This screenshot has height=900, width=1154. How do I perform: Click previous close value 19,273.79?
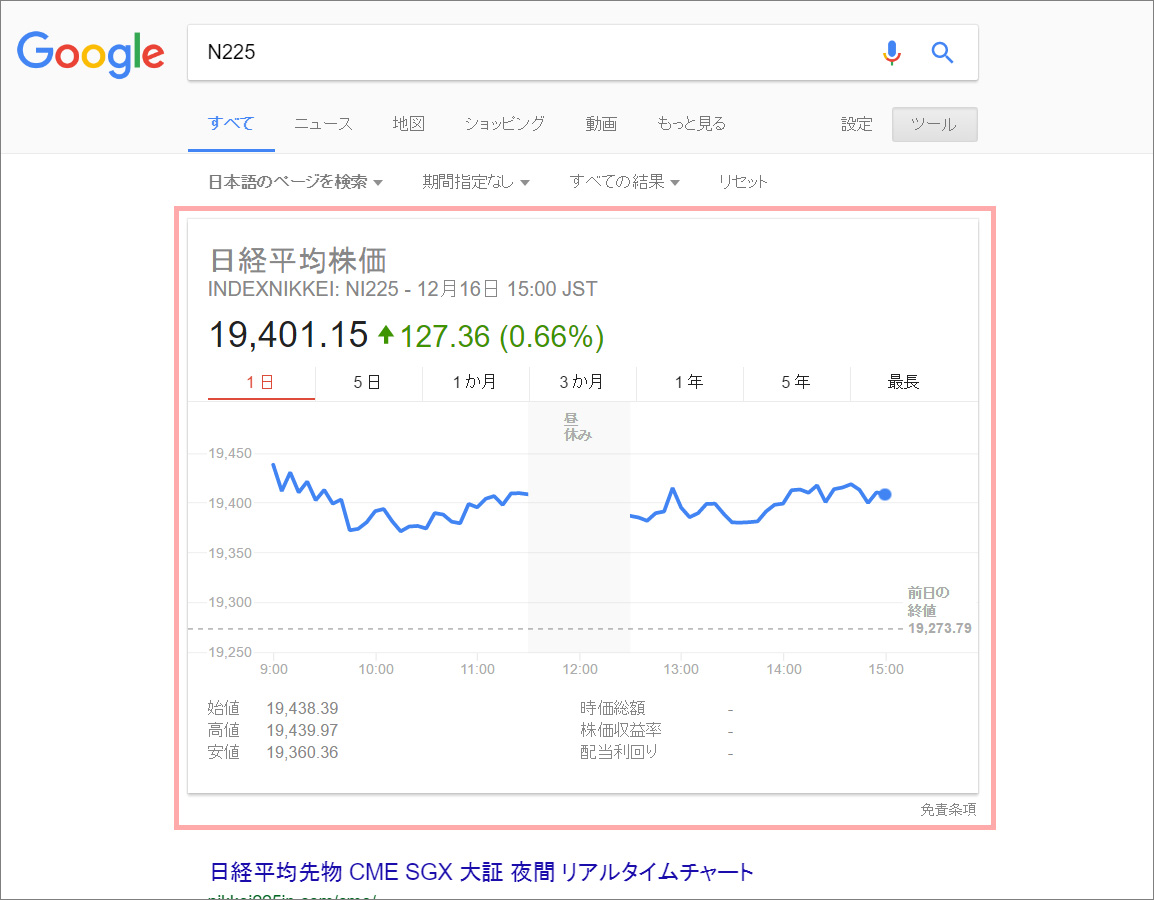tap(940, 628)
